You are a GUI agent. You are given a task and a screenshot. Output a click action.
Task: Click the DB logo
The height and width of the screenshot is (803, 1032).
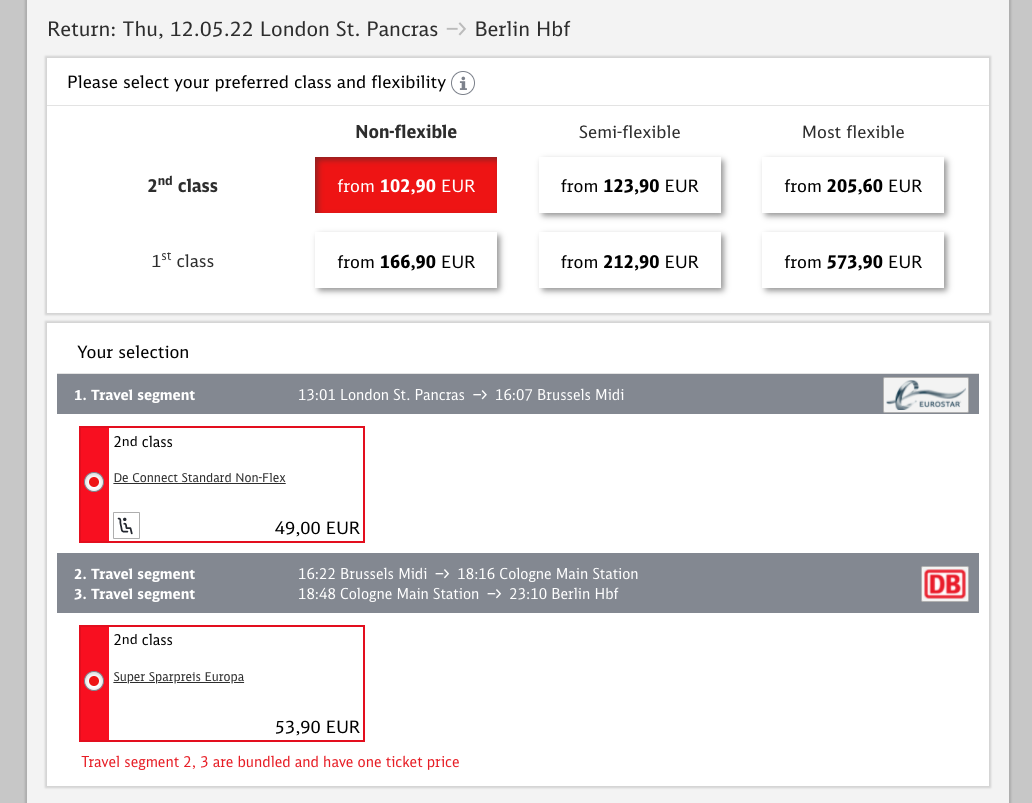944,584
